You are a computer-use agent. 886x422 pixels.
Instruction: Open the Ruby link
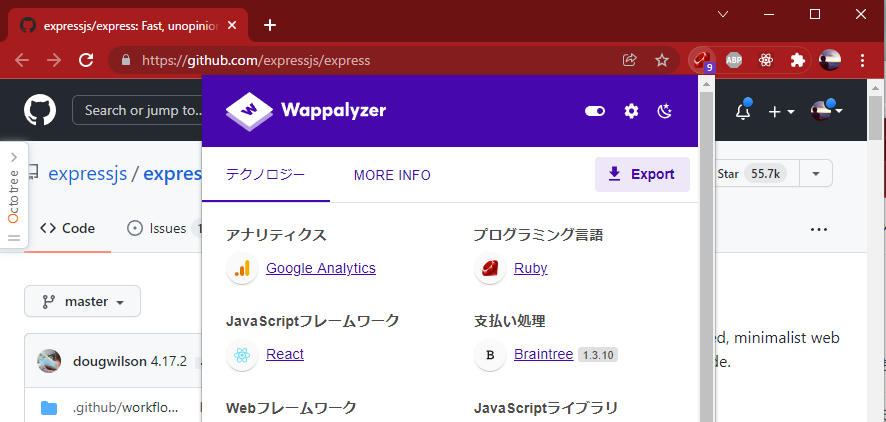[x=531, y=268]
